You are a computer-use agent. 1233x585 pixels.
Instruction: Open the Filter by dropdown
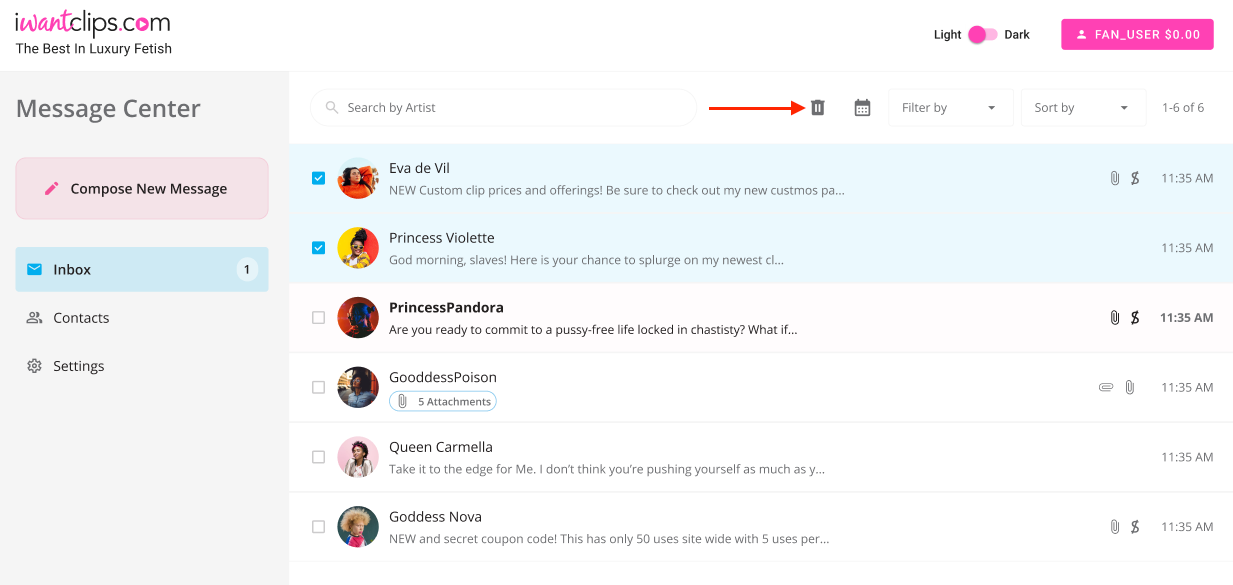click(950, 107)
